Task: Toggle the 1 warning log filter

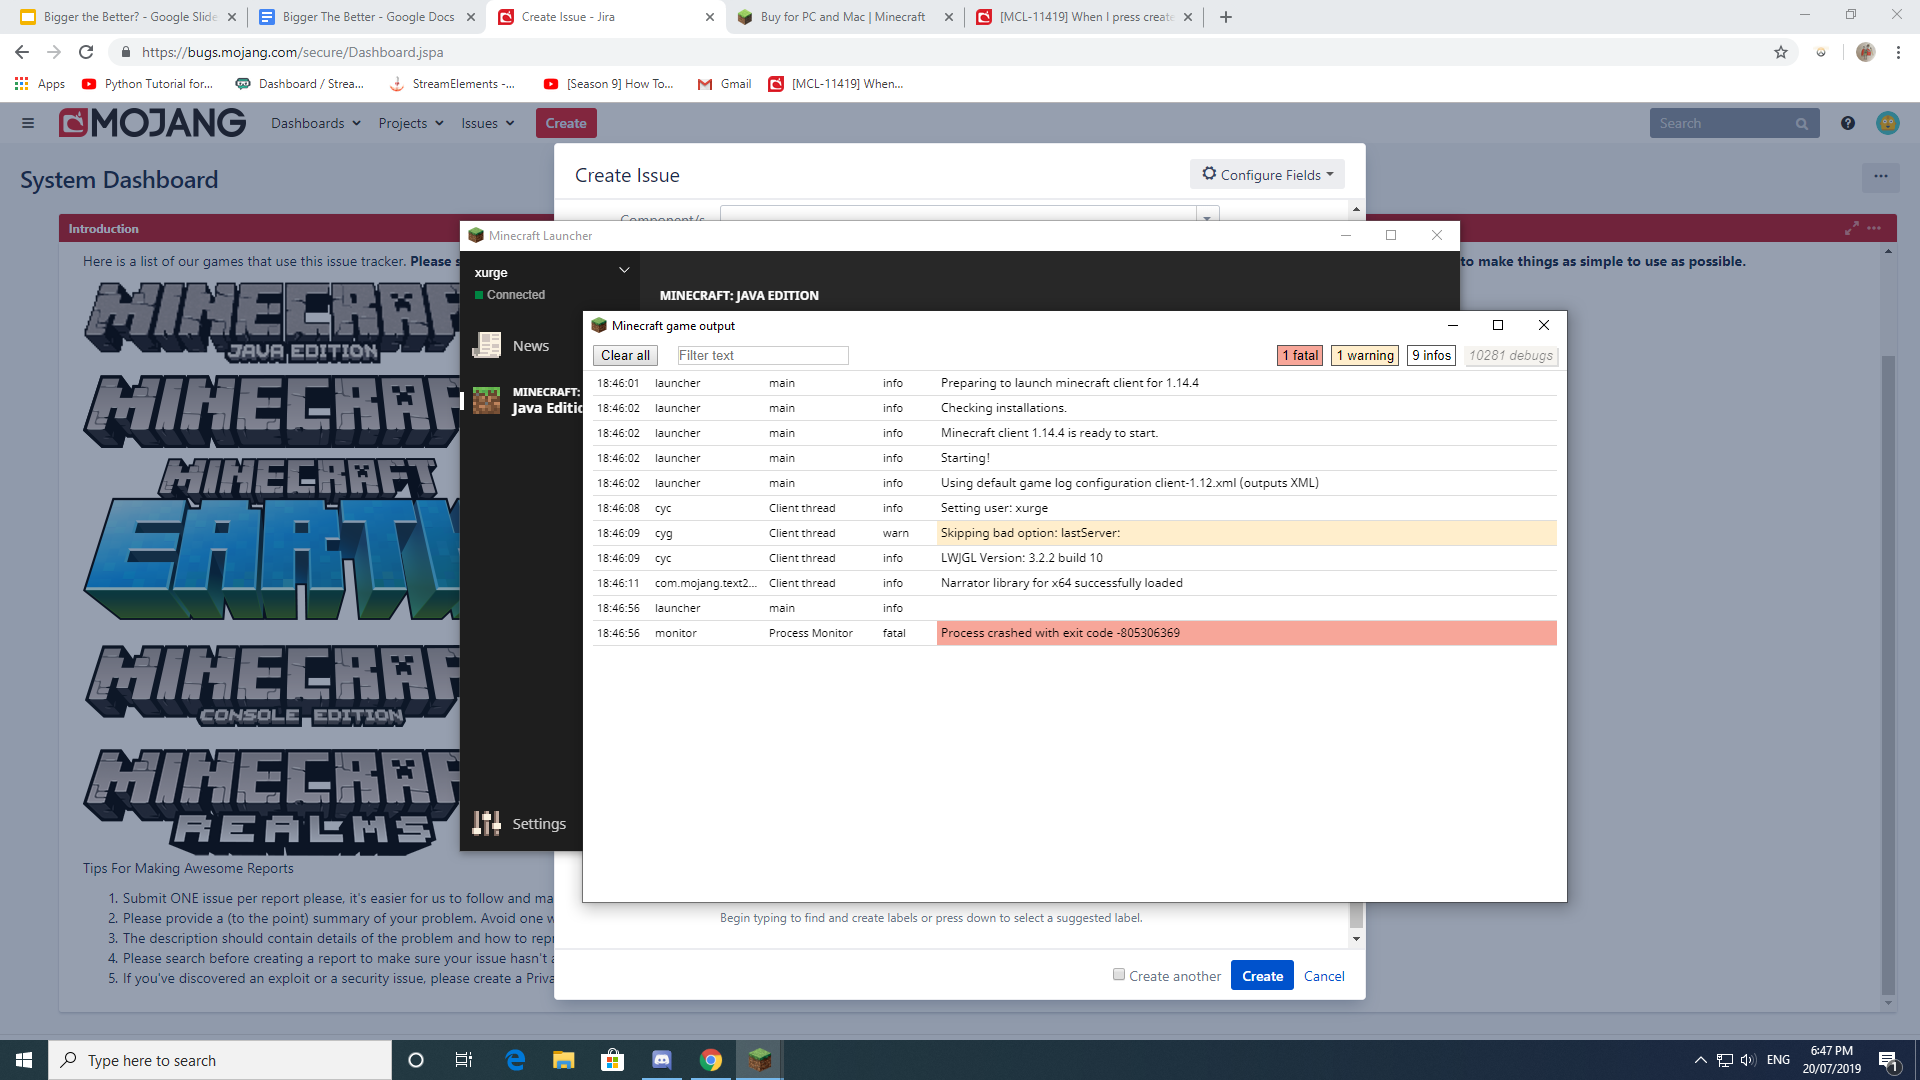Action: pos(1365,355)
